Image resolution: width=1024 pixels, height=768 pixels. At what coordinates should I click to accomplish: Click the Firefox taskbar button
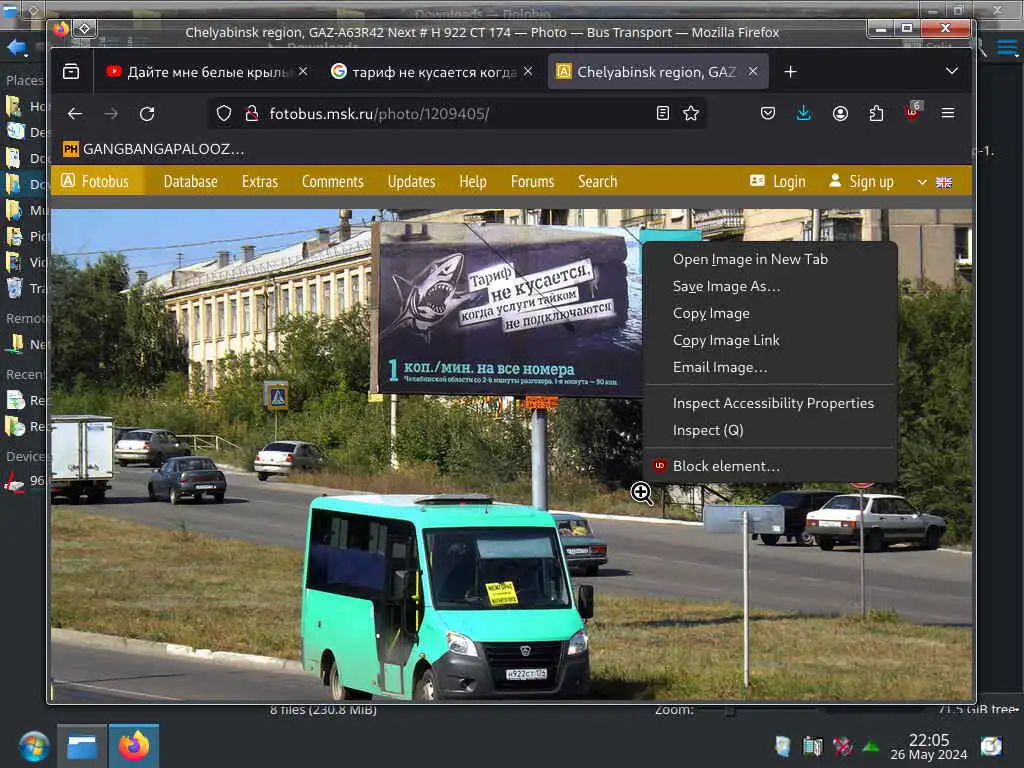(x=134, y=746)
